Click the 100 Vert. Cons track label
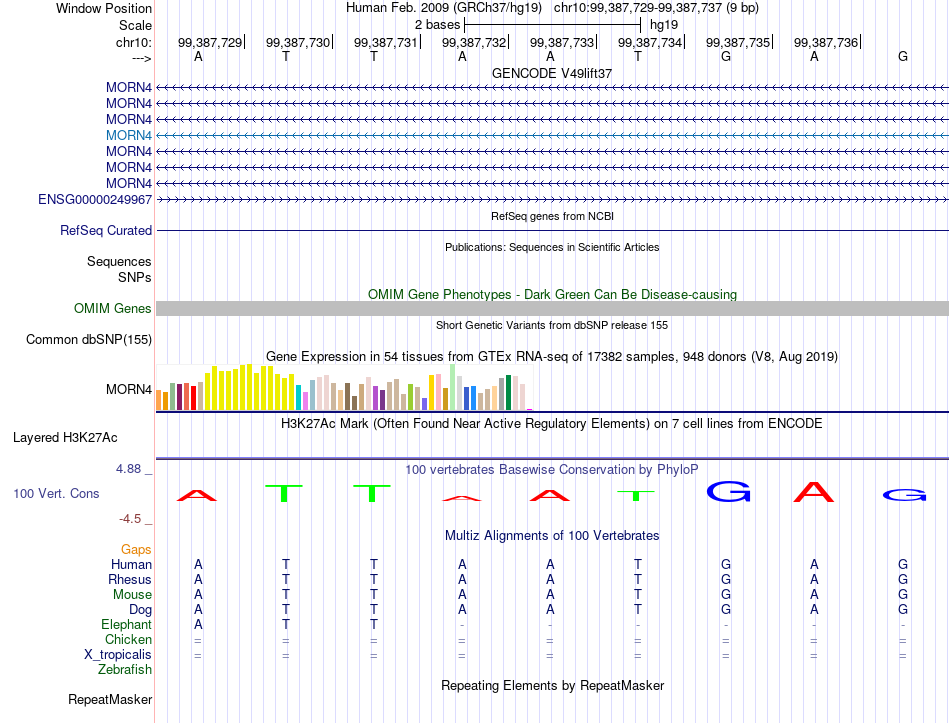Viewport: 950px width, 723px height. (56, 493)
